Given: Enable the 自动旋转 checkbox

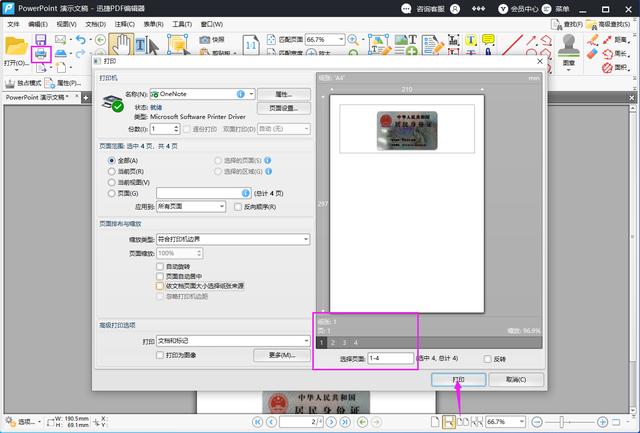Looking at the screenshot, I should (160, 266).
